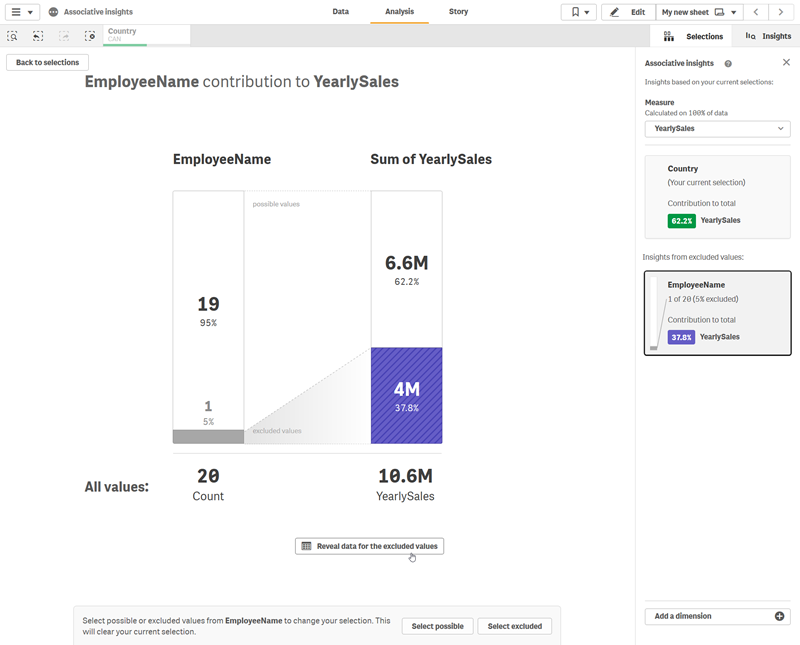Step back to the previous selection state

38,35
